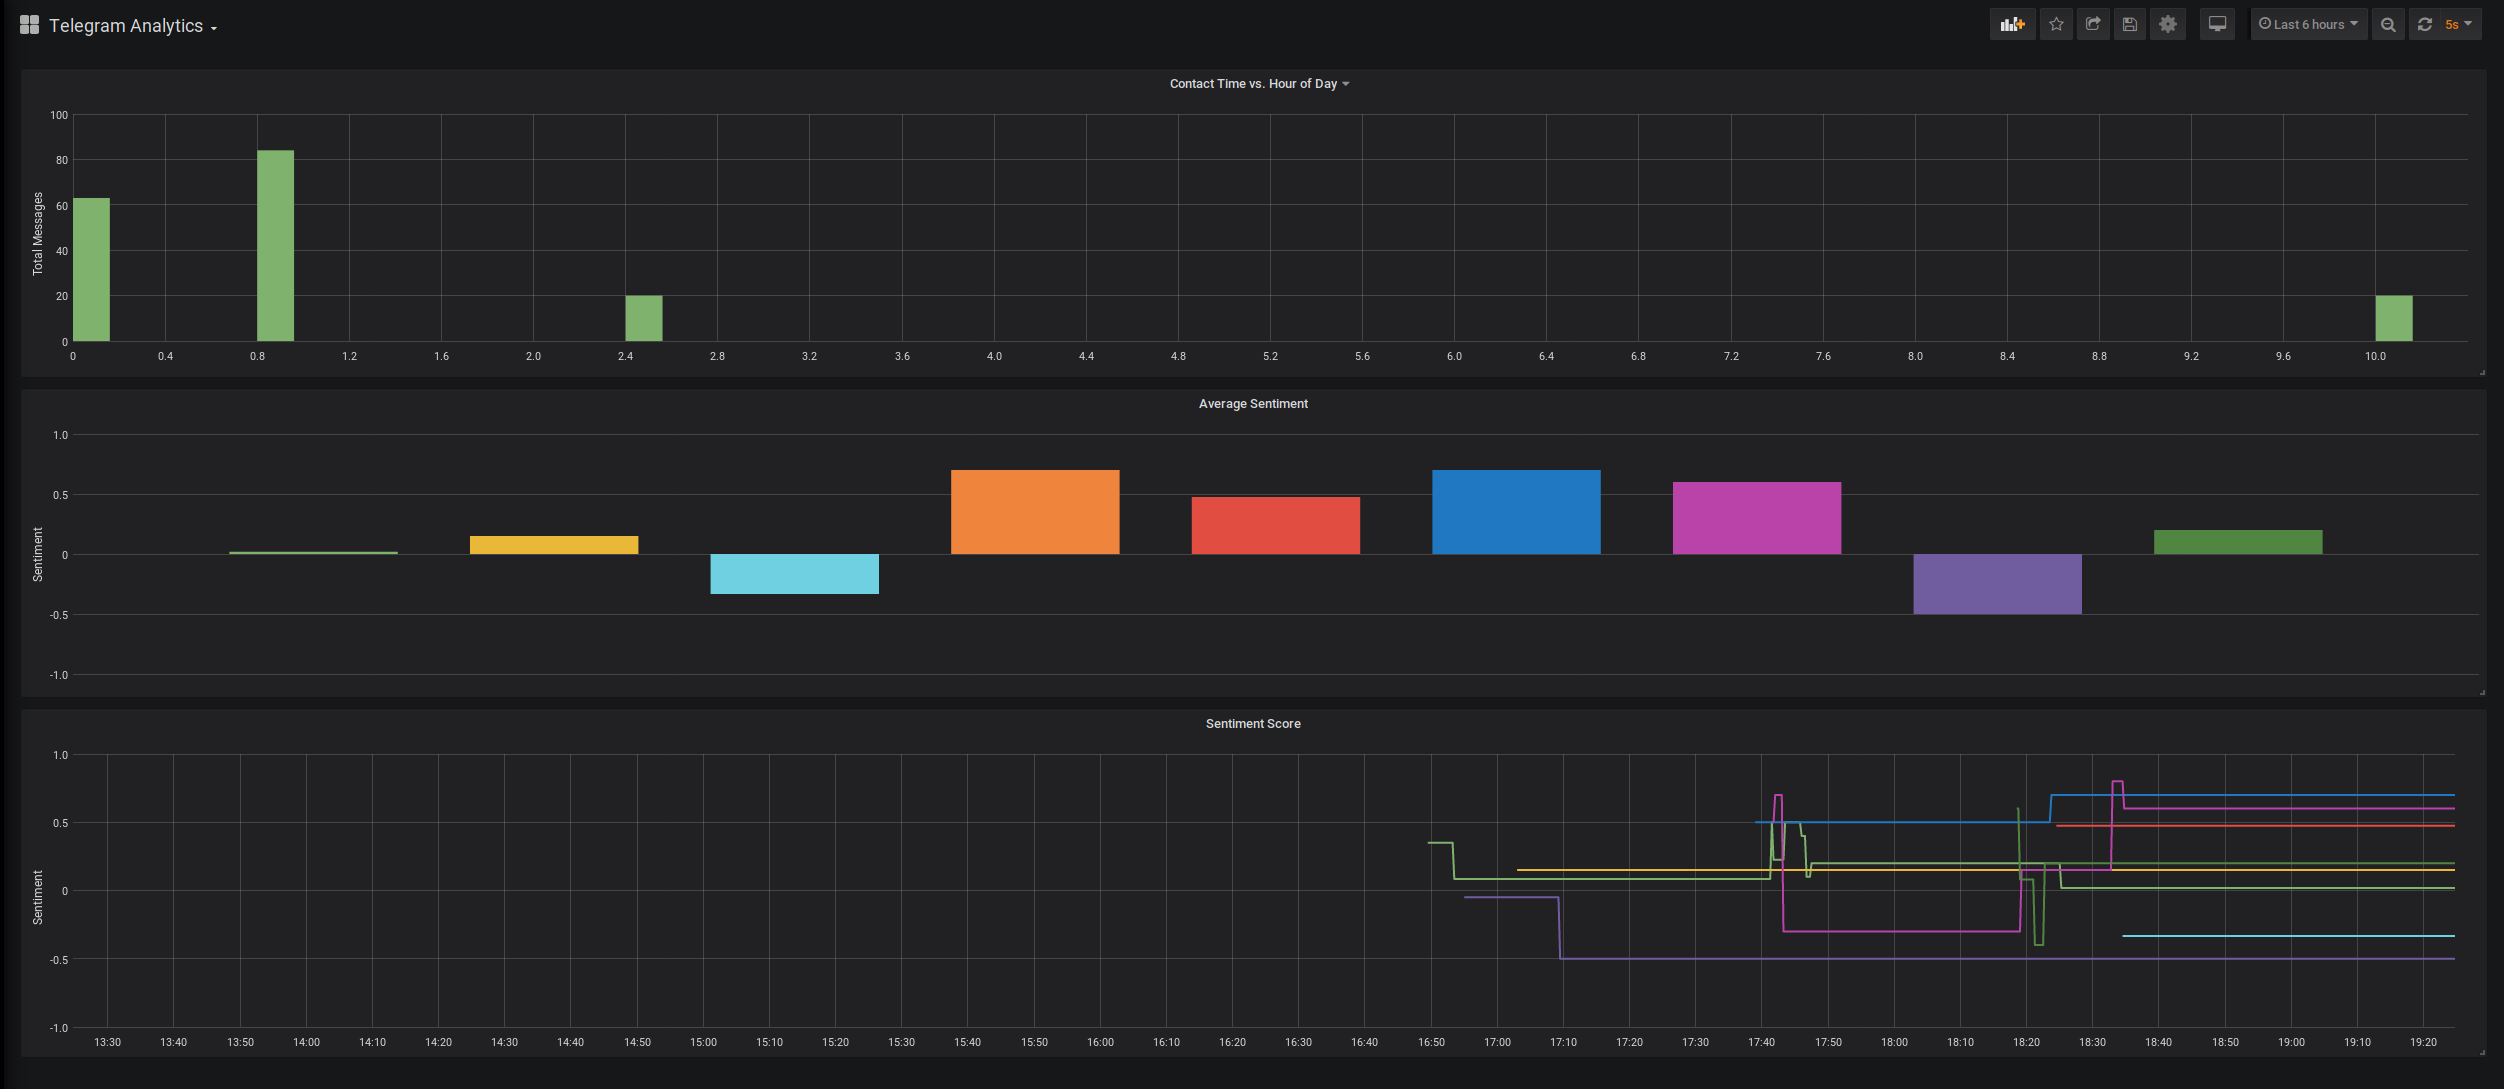Expand the 5s refresh interval dropdown
This screenshot has height=1089, width=2504.
(x=2459, y=25)
